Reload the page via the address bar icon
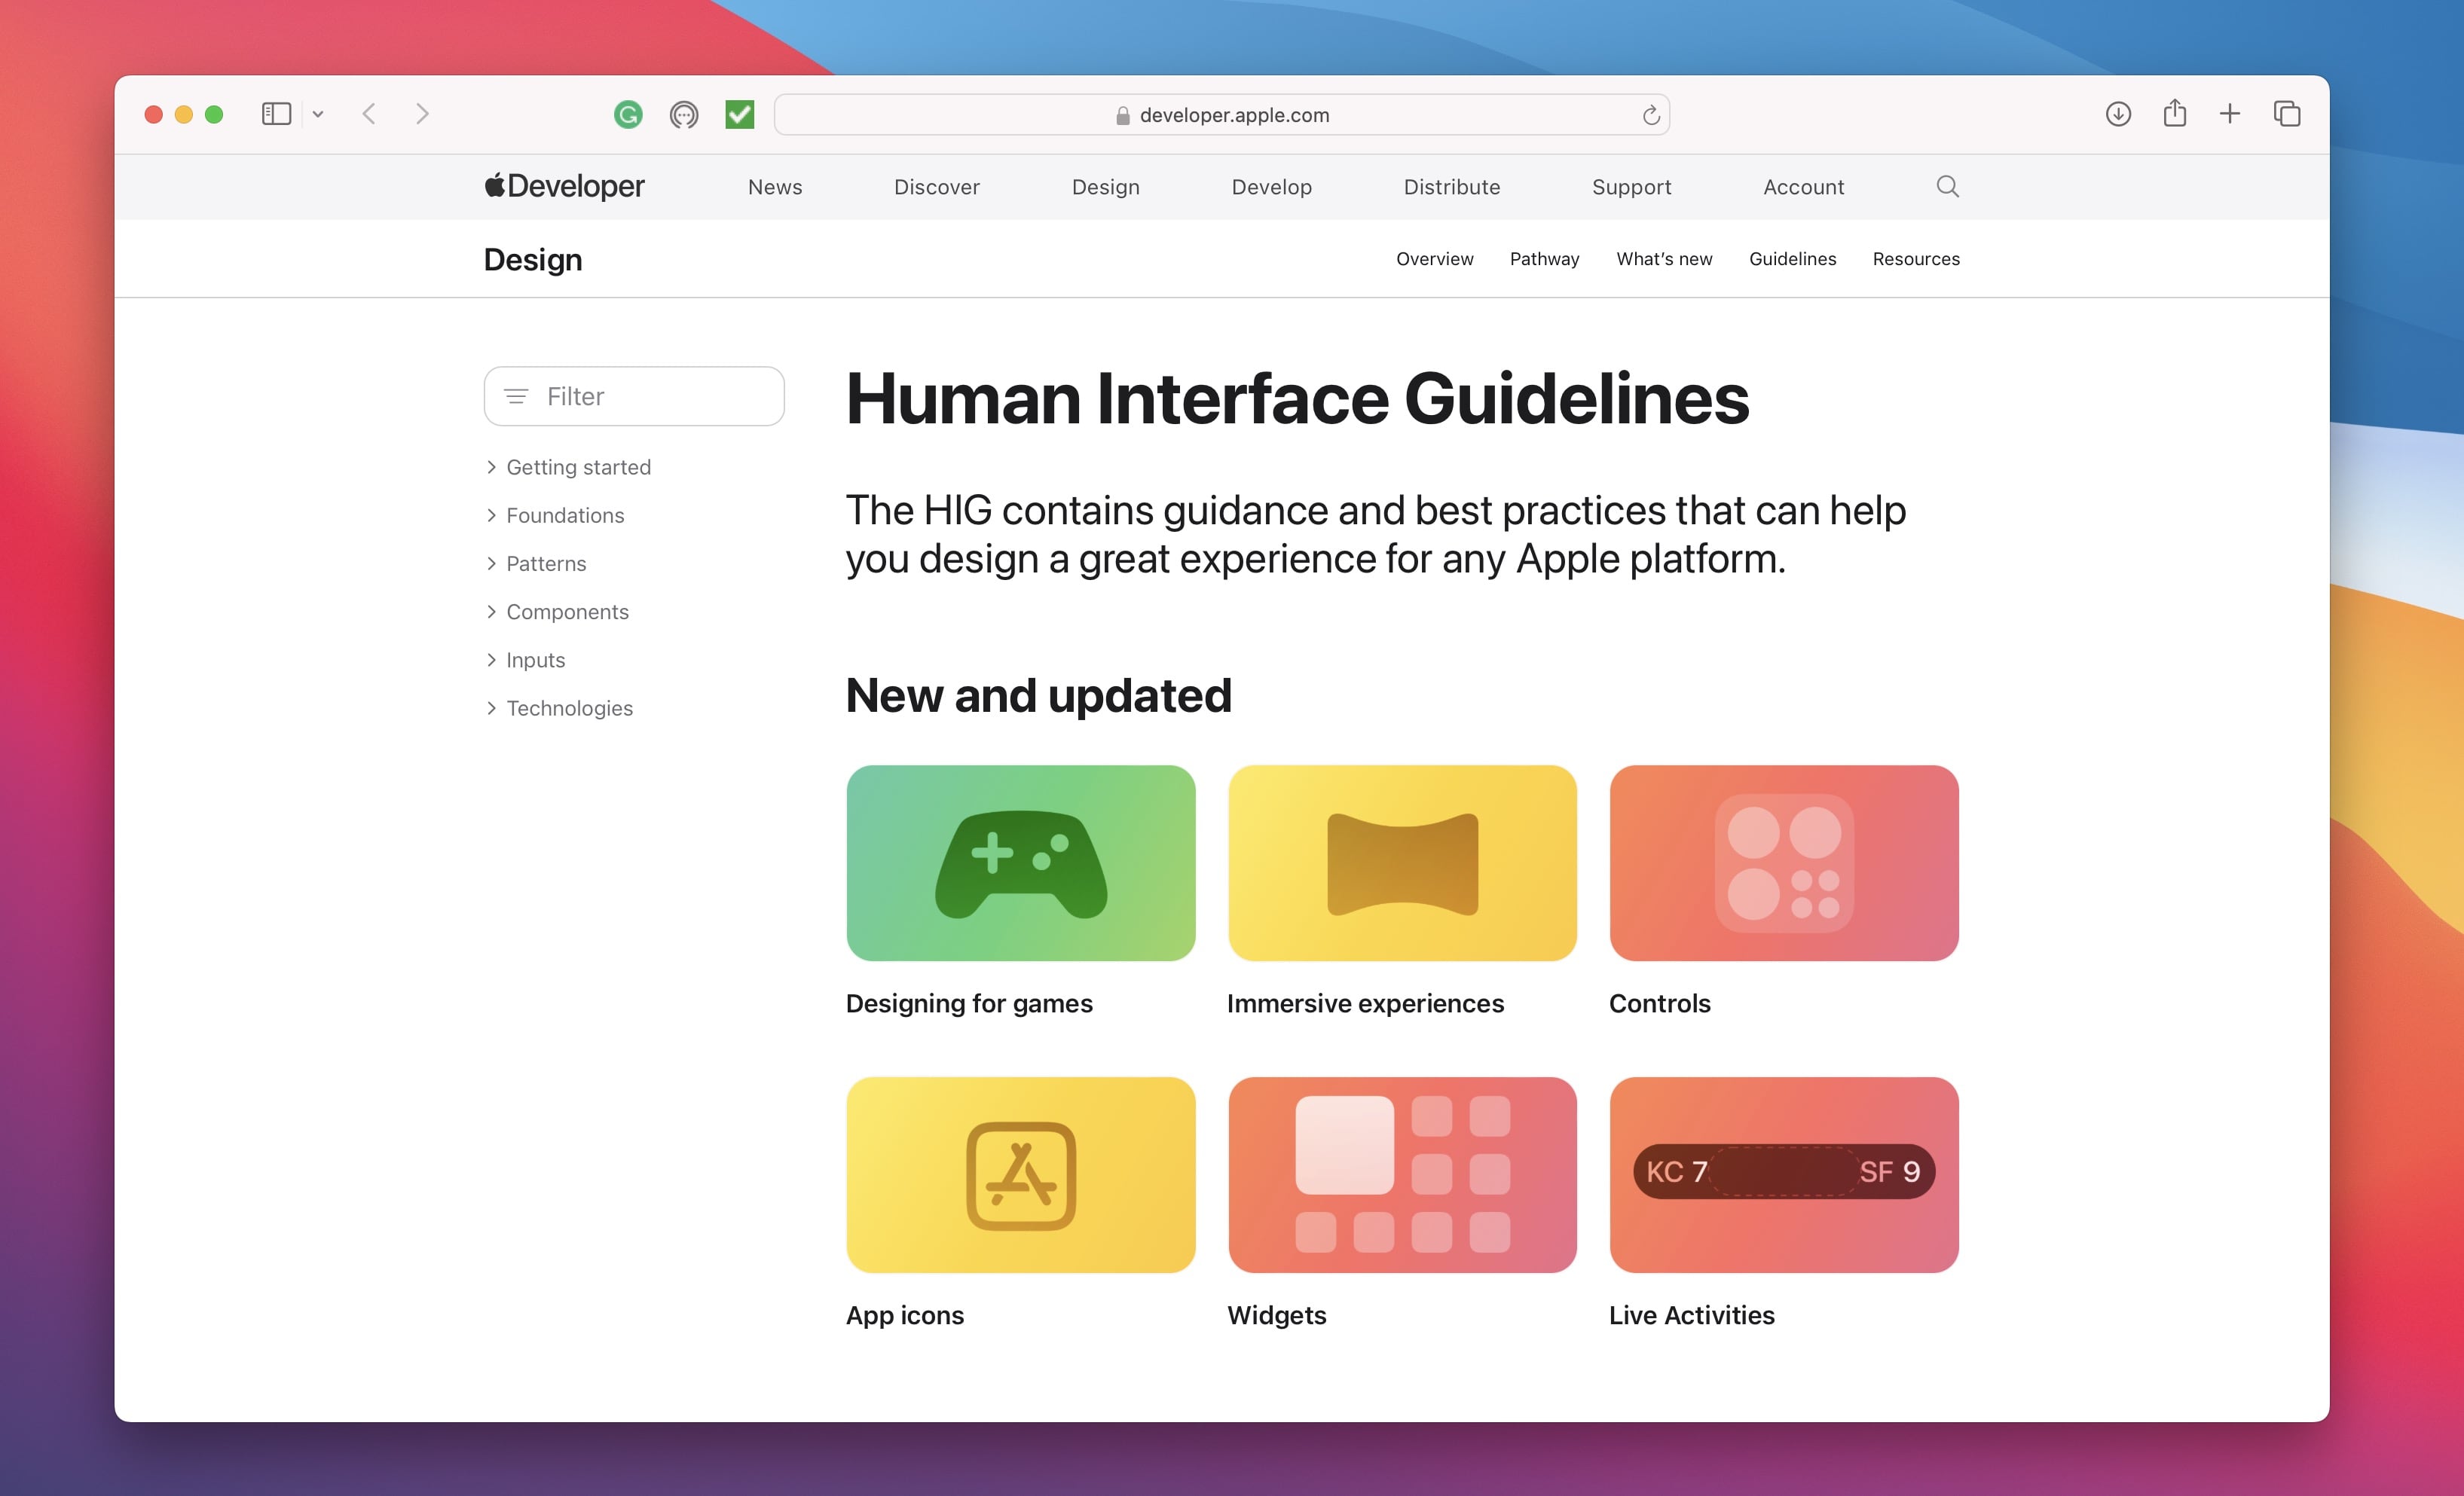The width and height of the screenshot is (2464, 1496). click(1650, 114)
